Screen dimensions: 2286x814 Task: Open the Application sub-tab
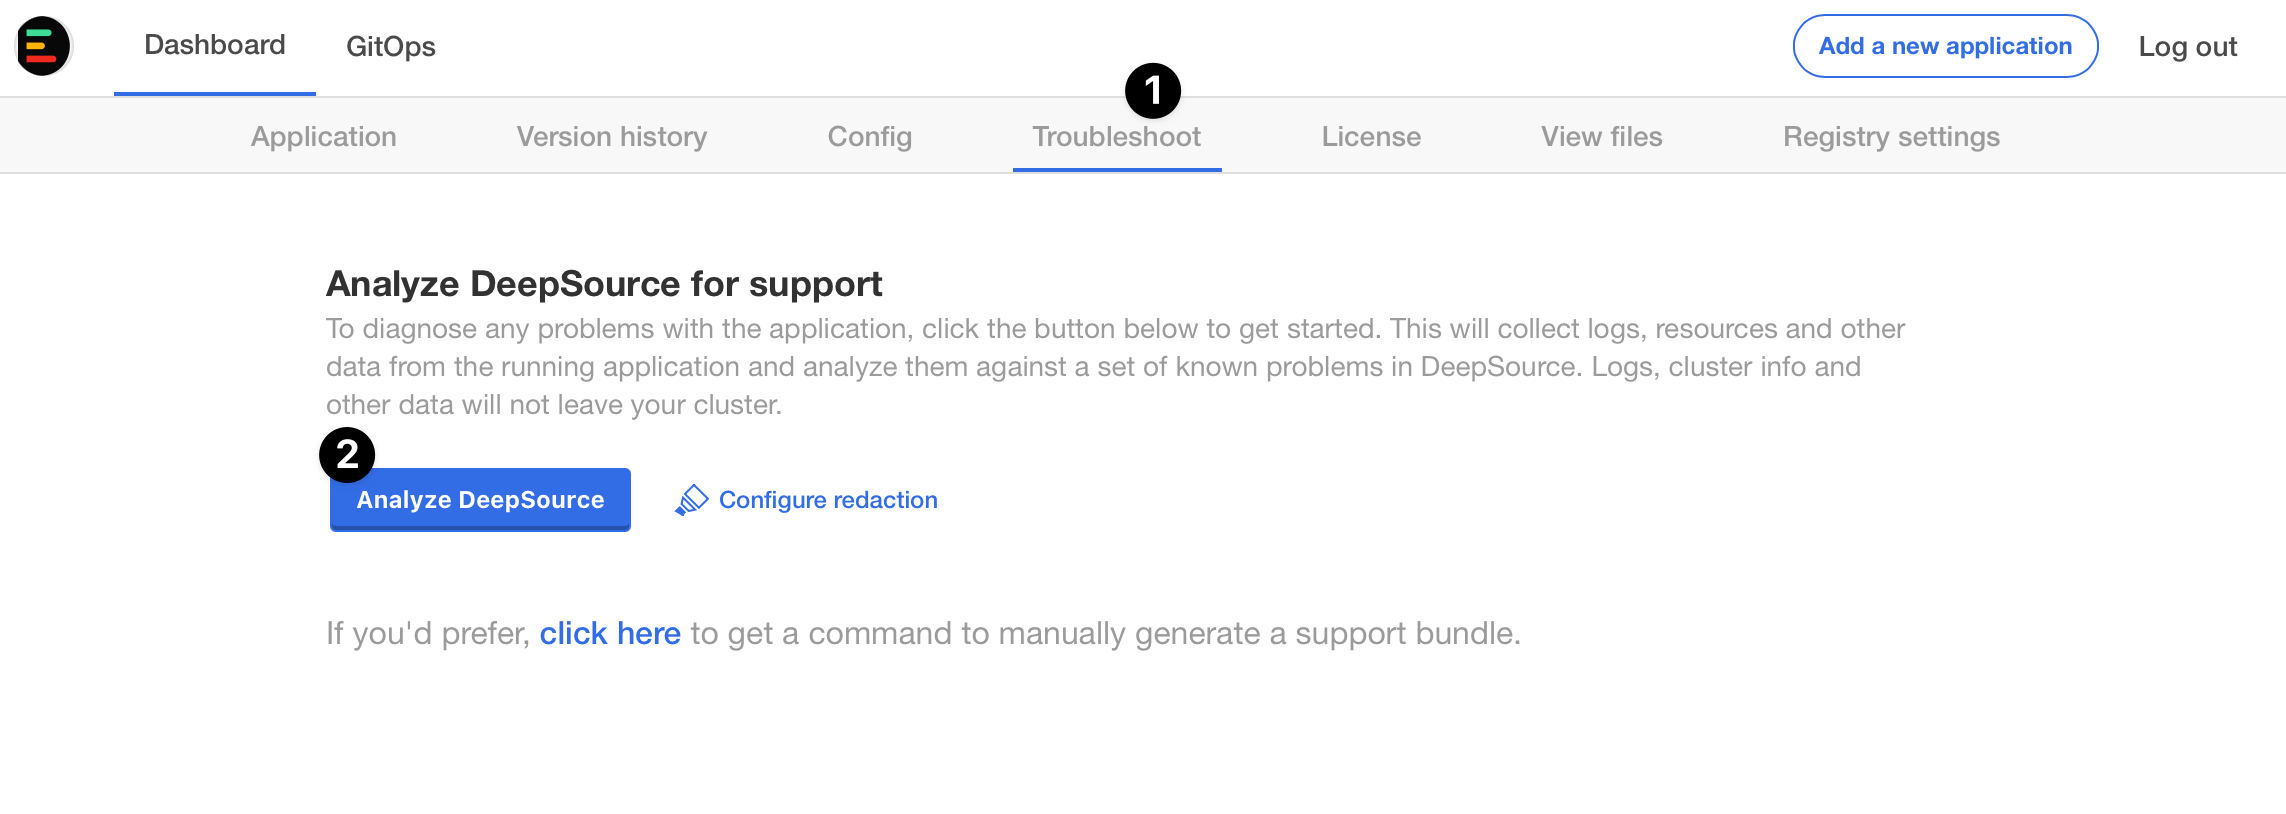tap(323, 137)
